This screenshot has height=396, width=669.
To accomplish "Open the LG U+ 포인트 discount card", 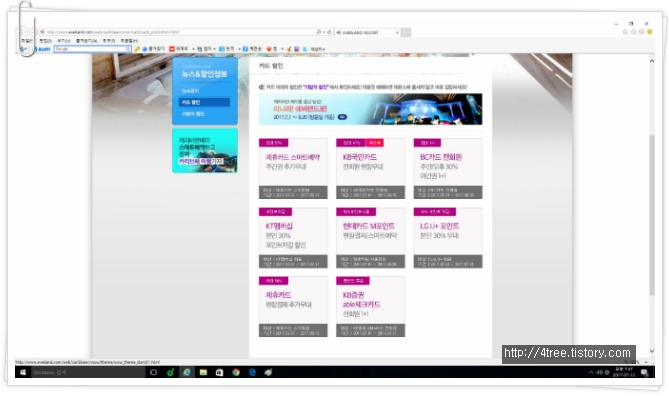I will pyautogui.click(x=448, y=238).
